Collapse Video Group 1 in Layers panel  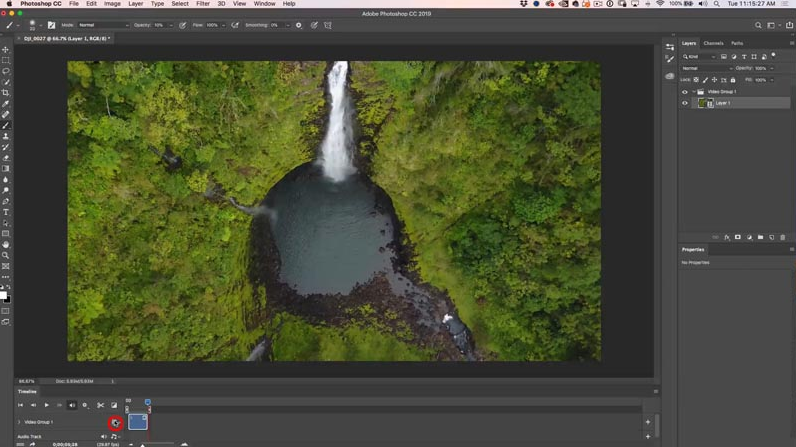[x=693, y=92]
